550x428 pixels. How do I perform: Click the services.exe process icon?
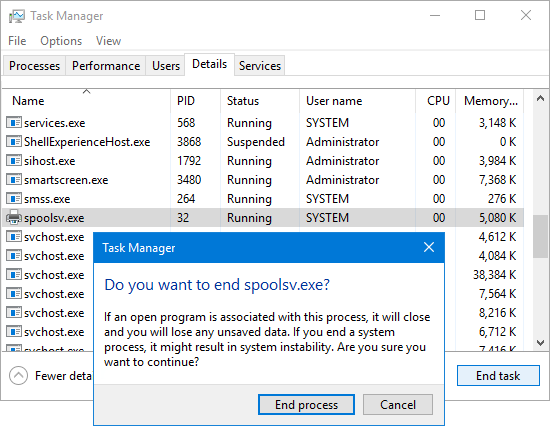[x=14, y=122]
